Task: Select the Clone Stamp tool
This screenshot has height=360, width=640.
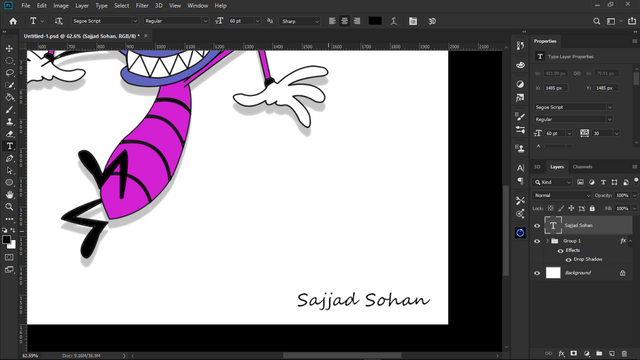Action: [9, 122]
